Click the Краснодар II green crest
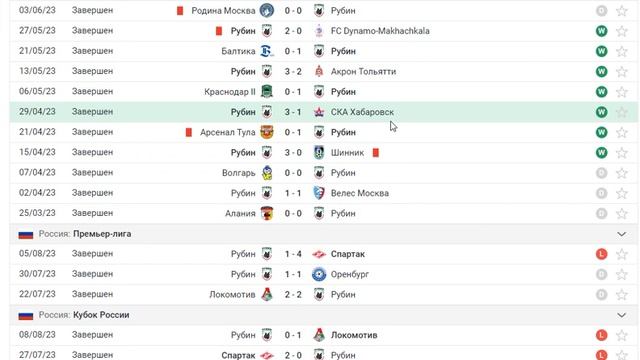The width and height of the screenshot is (640, 360). point(267,91)
